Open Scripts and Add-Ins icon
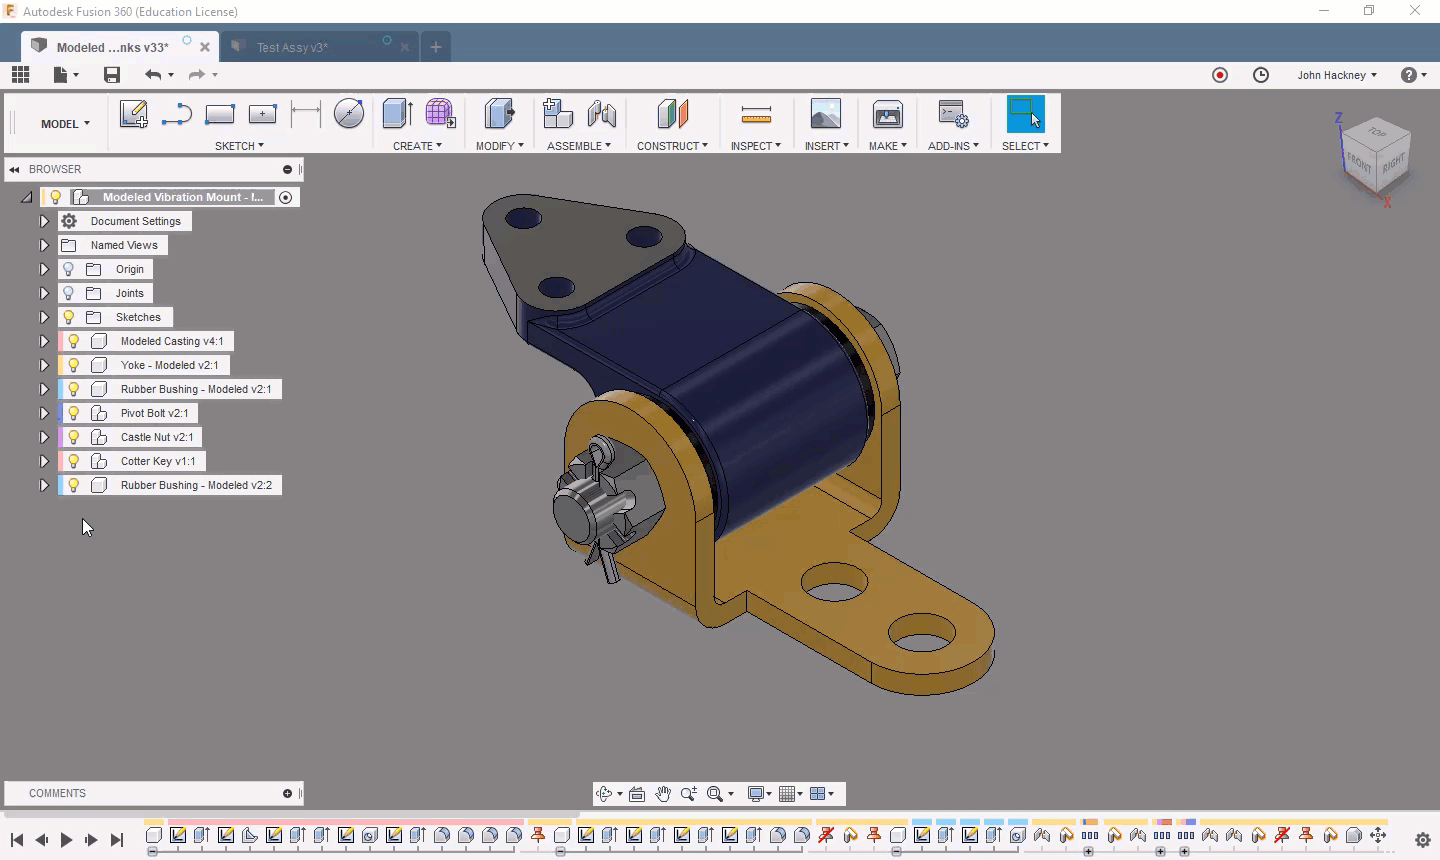Image resolution: width=1440 pixels, height=860 pixels. (x=953, y=114)
